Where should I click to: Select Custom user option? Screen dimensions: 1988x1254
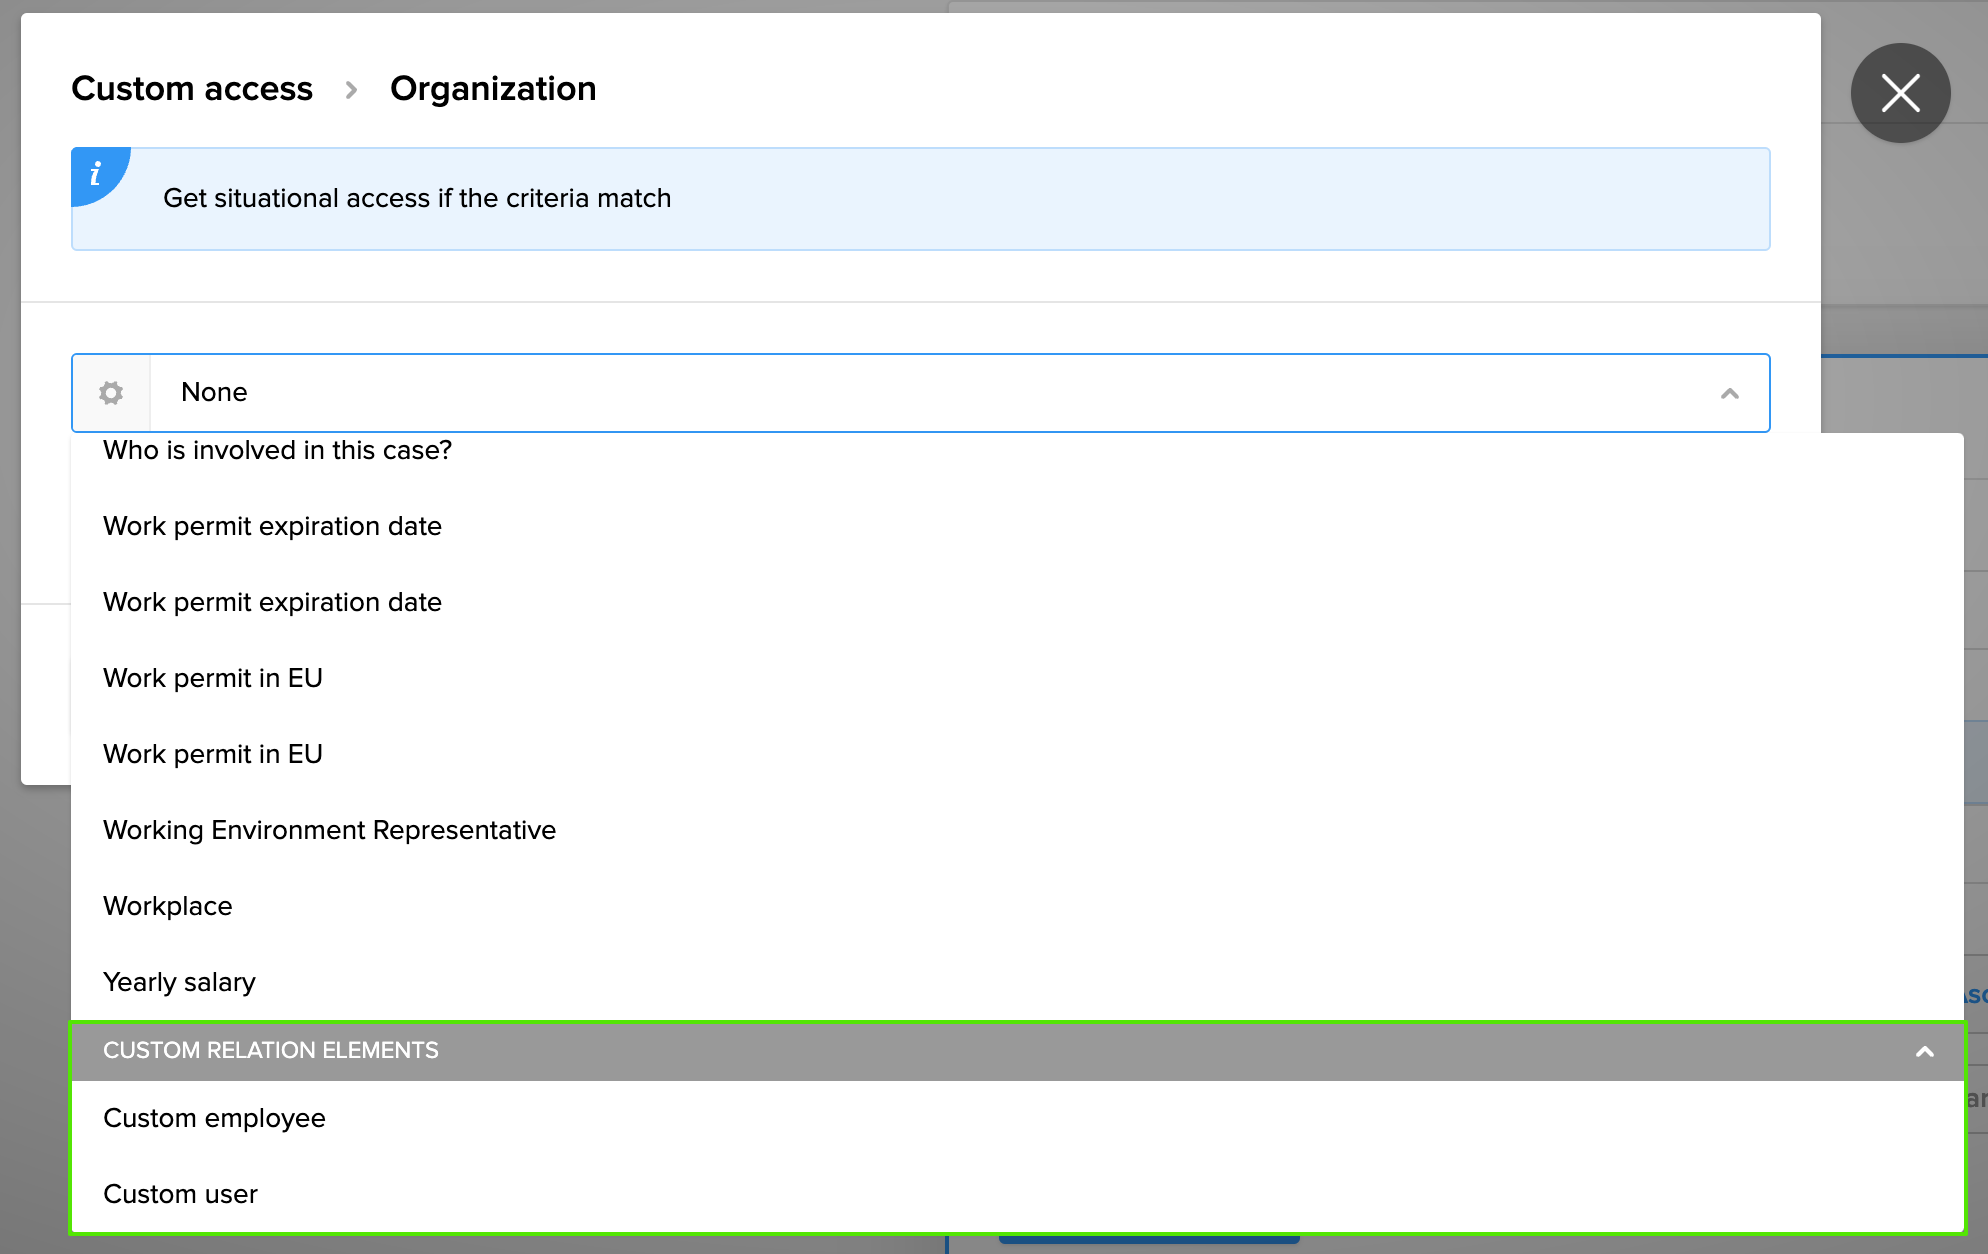(180, 1194)
